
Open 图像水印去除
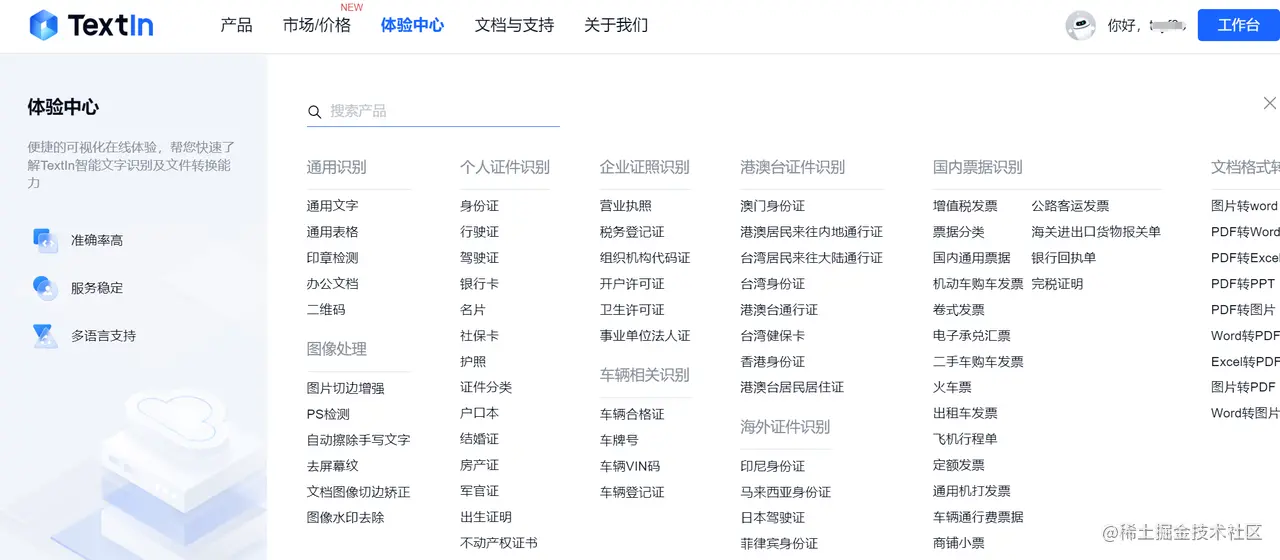345,518
